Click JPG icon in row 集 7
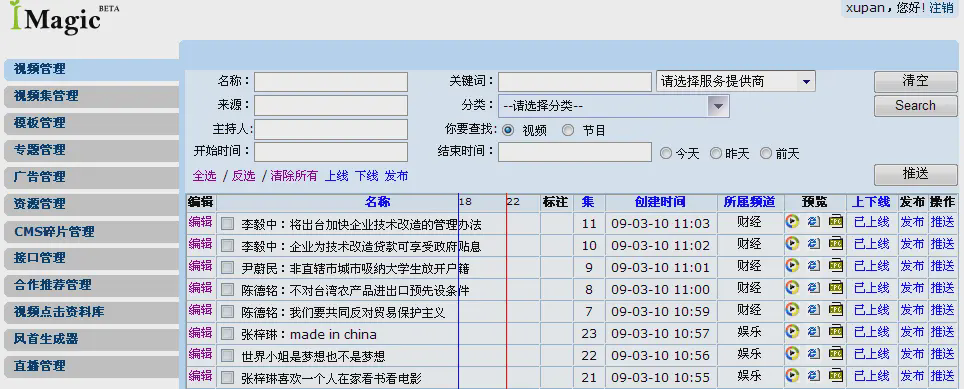964x389 pixels. click(836, 310)
